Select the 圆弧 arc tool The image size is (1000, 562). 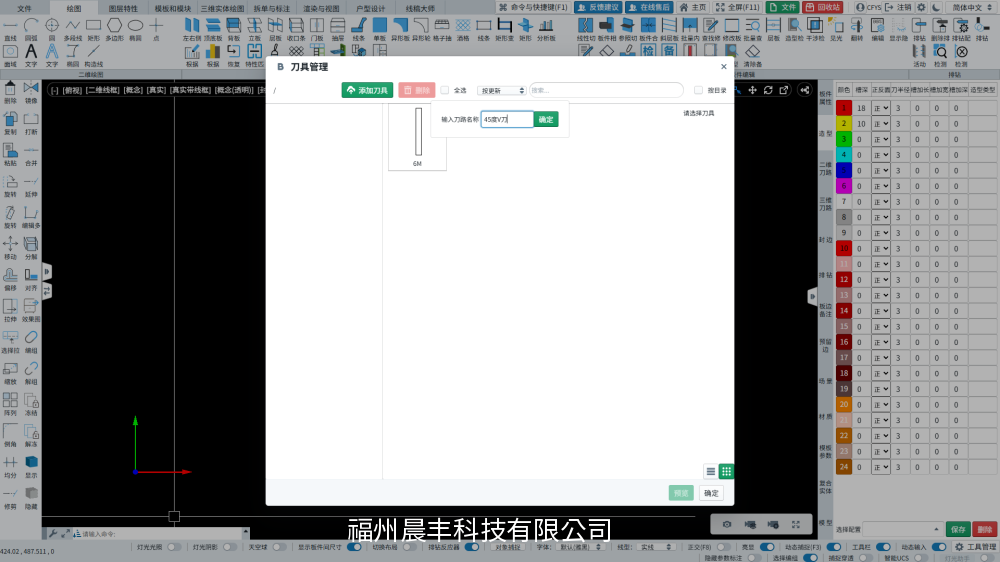(31, 29)
